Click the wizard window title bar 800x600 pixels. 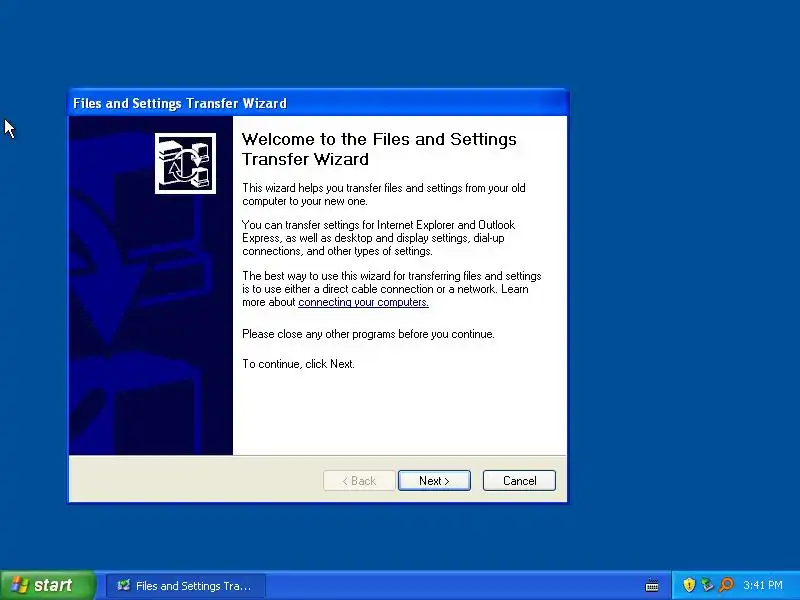pyautogui.click(x=318, y=103)
